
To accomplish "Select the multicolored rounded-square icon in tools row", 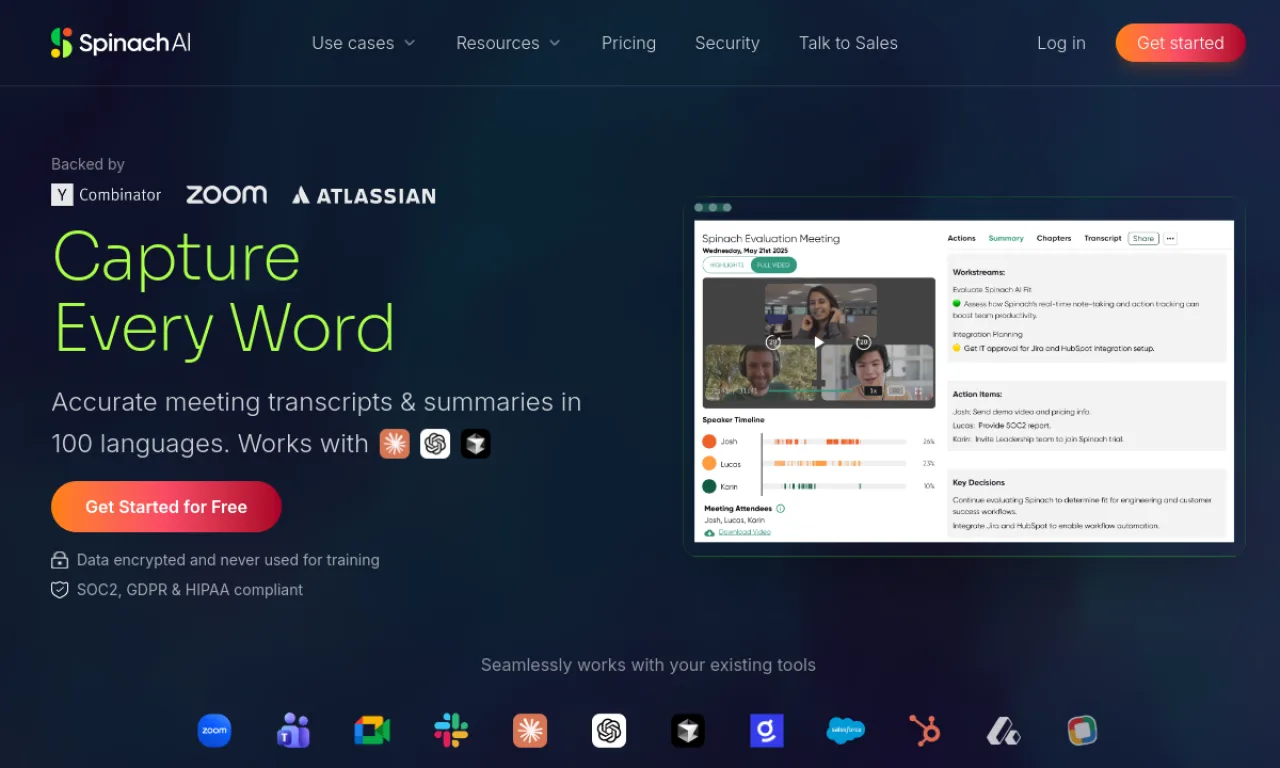I will pyautogui.click(x=1082, y=731).
